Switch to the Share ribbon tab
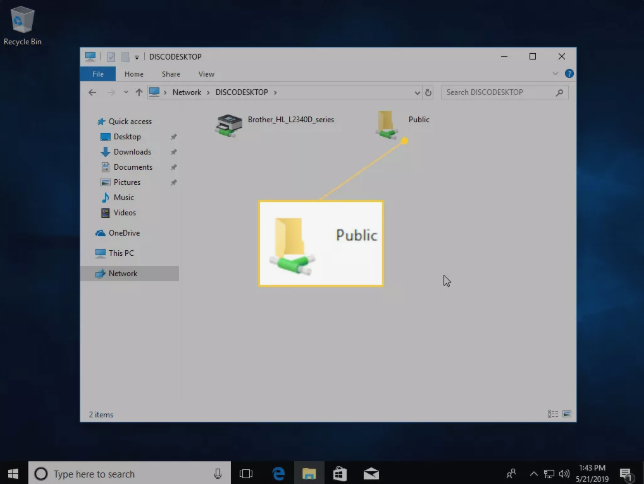 [x=171, y=74]
